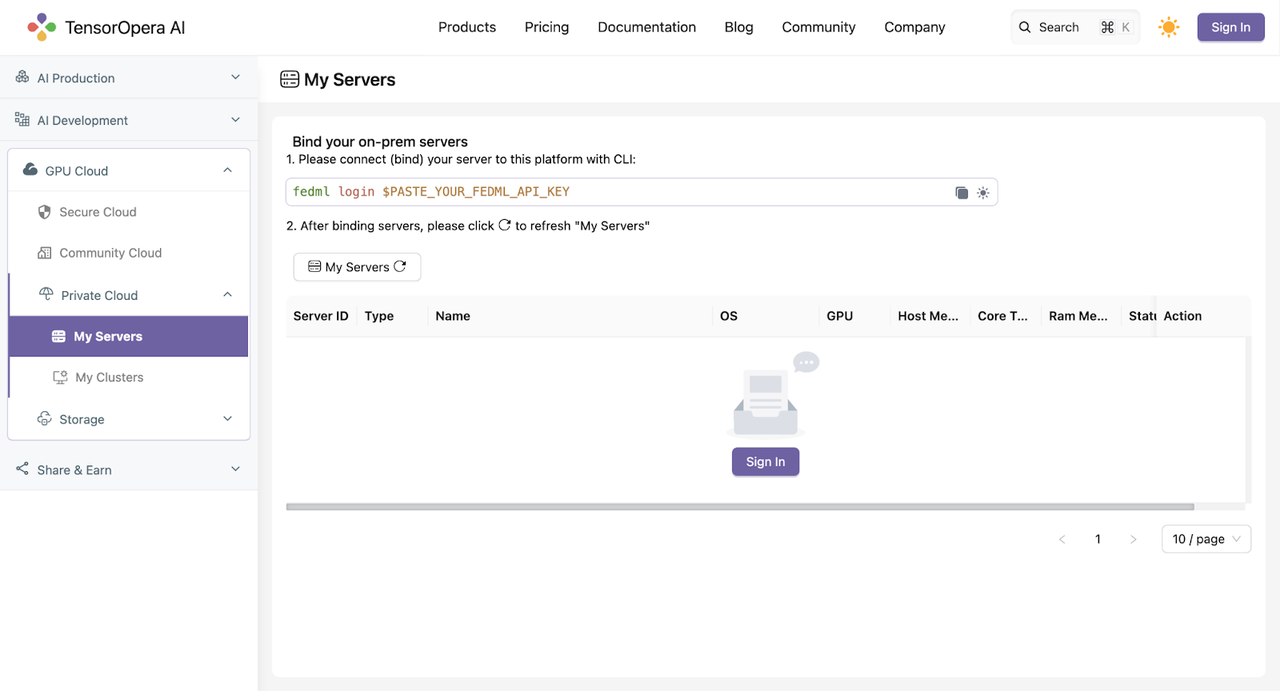1280x691 pixels.
Task: Click the "Bind your on-prem servers" heading
Action: click(x=380, y=142)
